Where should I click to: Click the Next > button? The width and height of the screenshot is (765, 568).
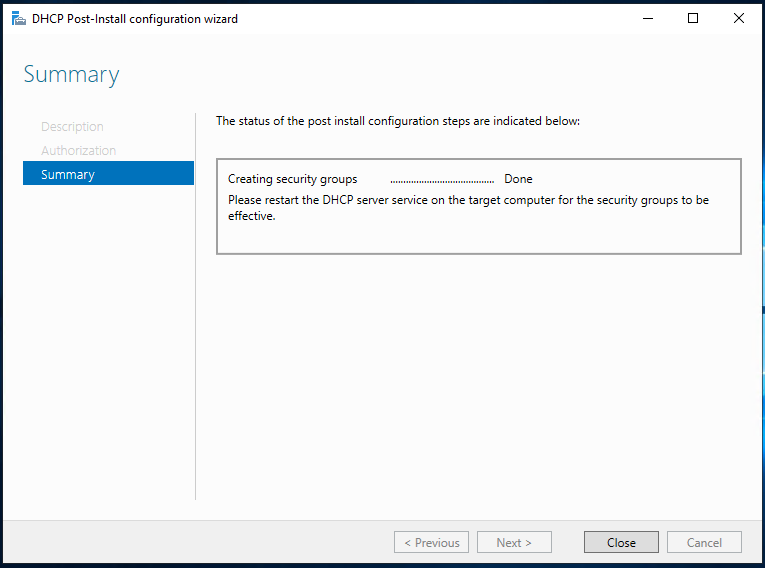(x=513, y=543)
